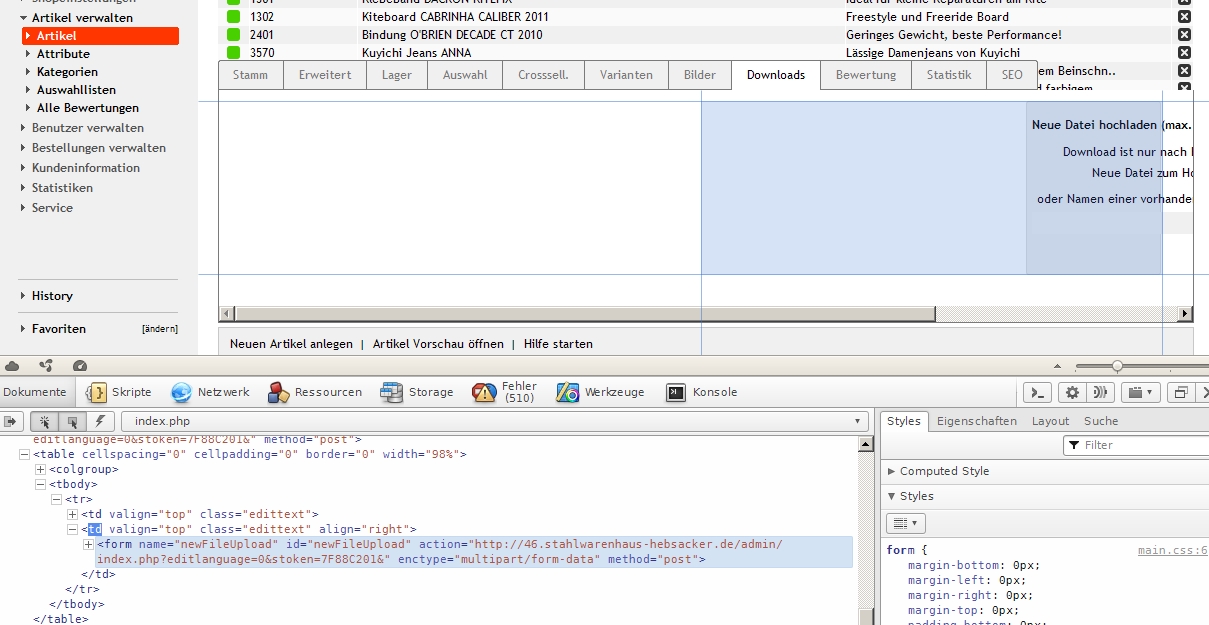Viewport: 1209px width, 625px height.
Task: Expand the colgroup node in DOM tree
Action: tap(41, 469)
